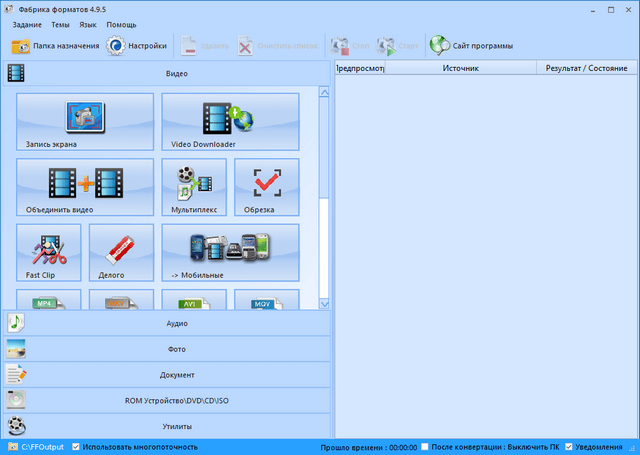
Task: Expand the Фото category panel
Action: (x=166, y=350)
